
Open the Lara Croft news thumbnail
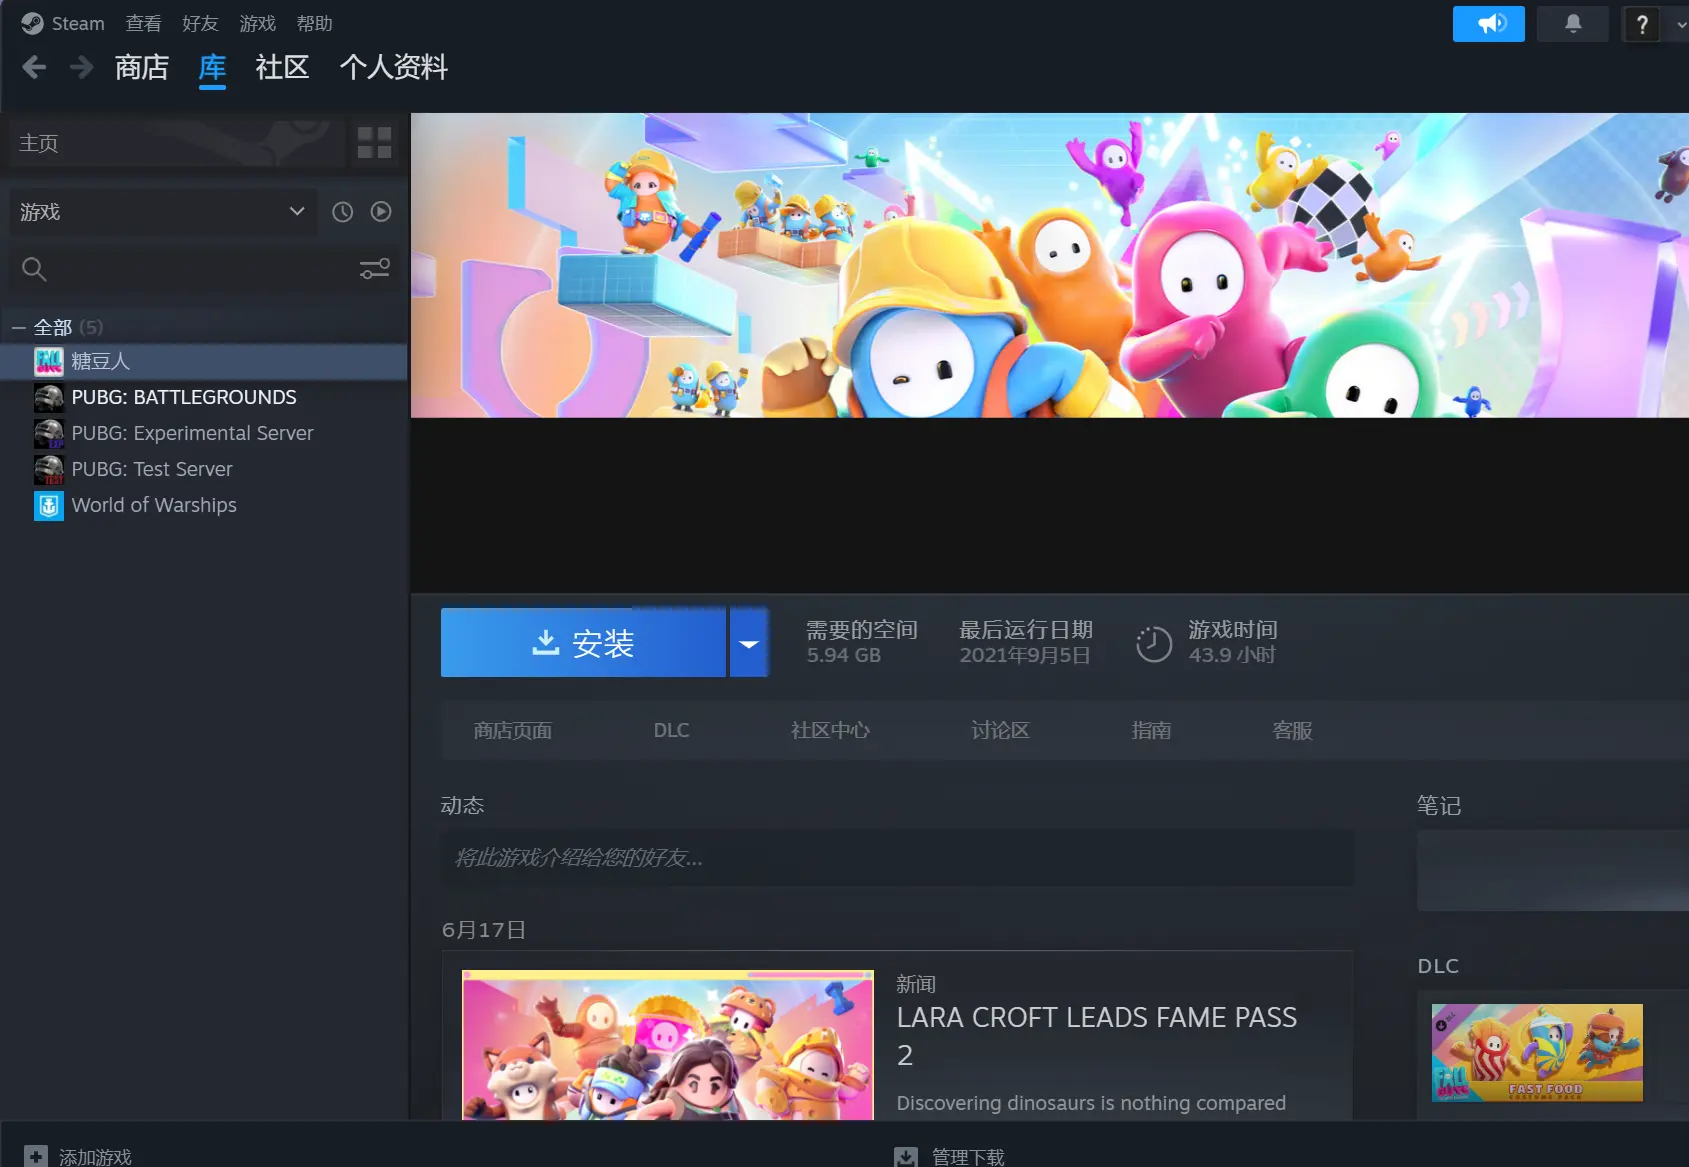(x=667, y=1045)
